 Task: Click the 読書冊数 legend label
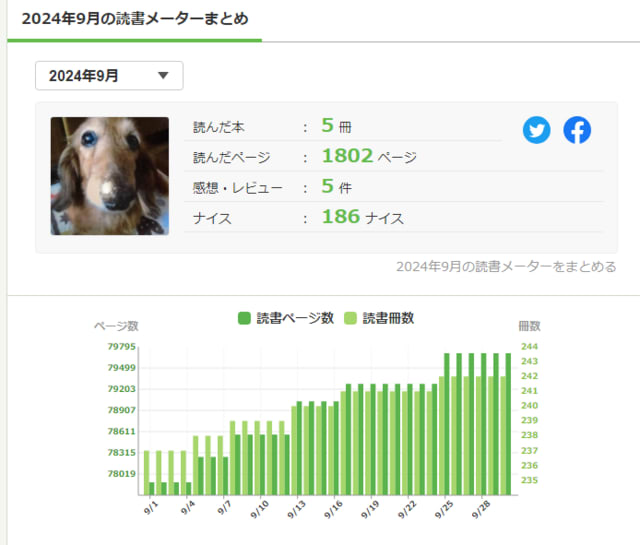tap(388, 318)
